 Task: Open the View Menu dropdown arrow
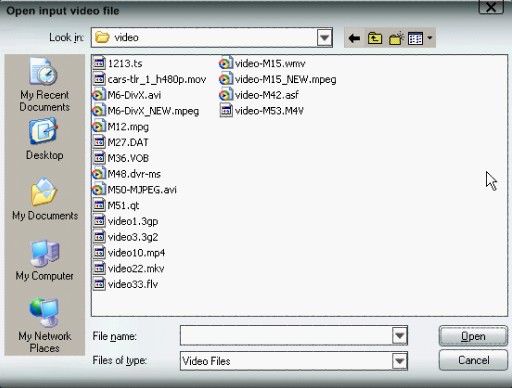430,38
